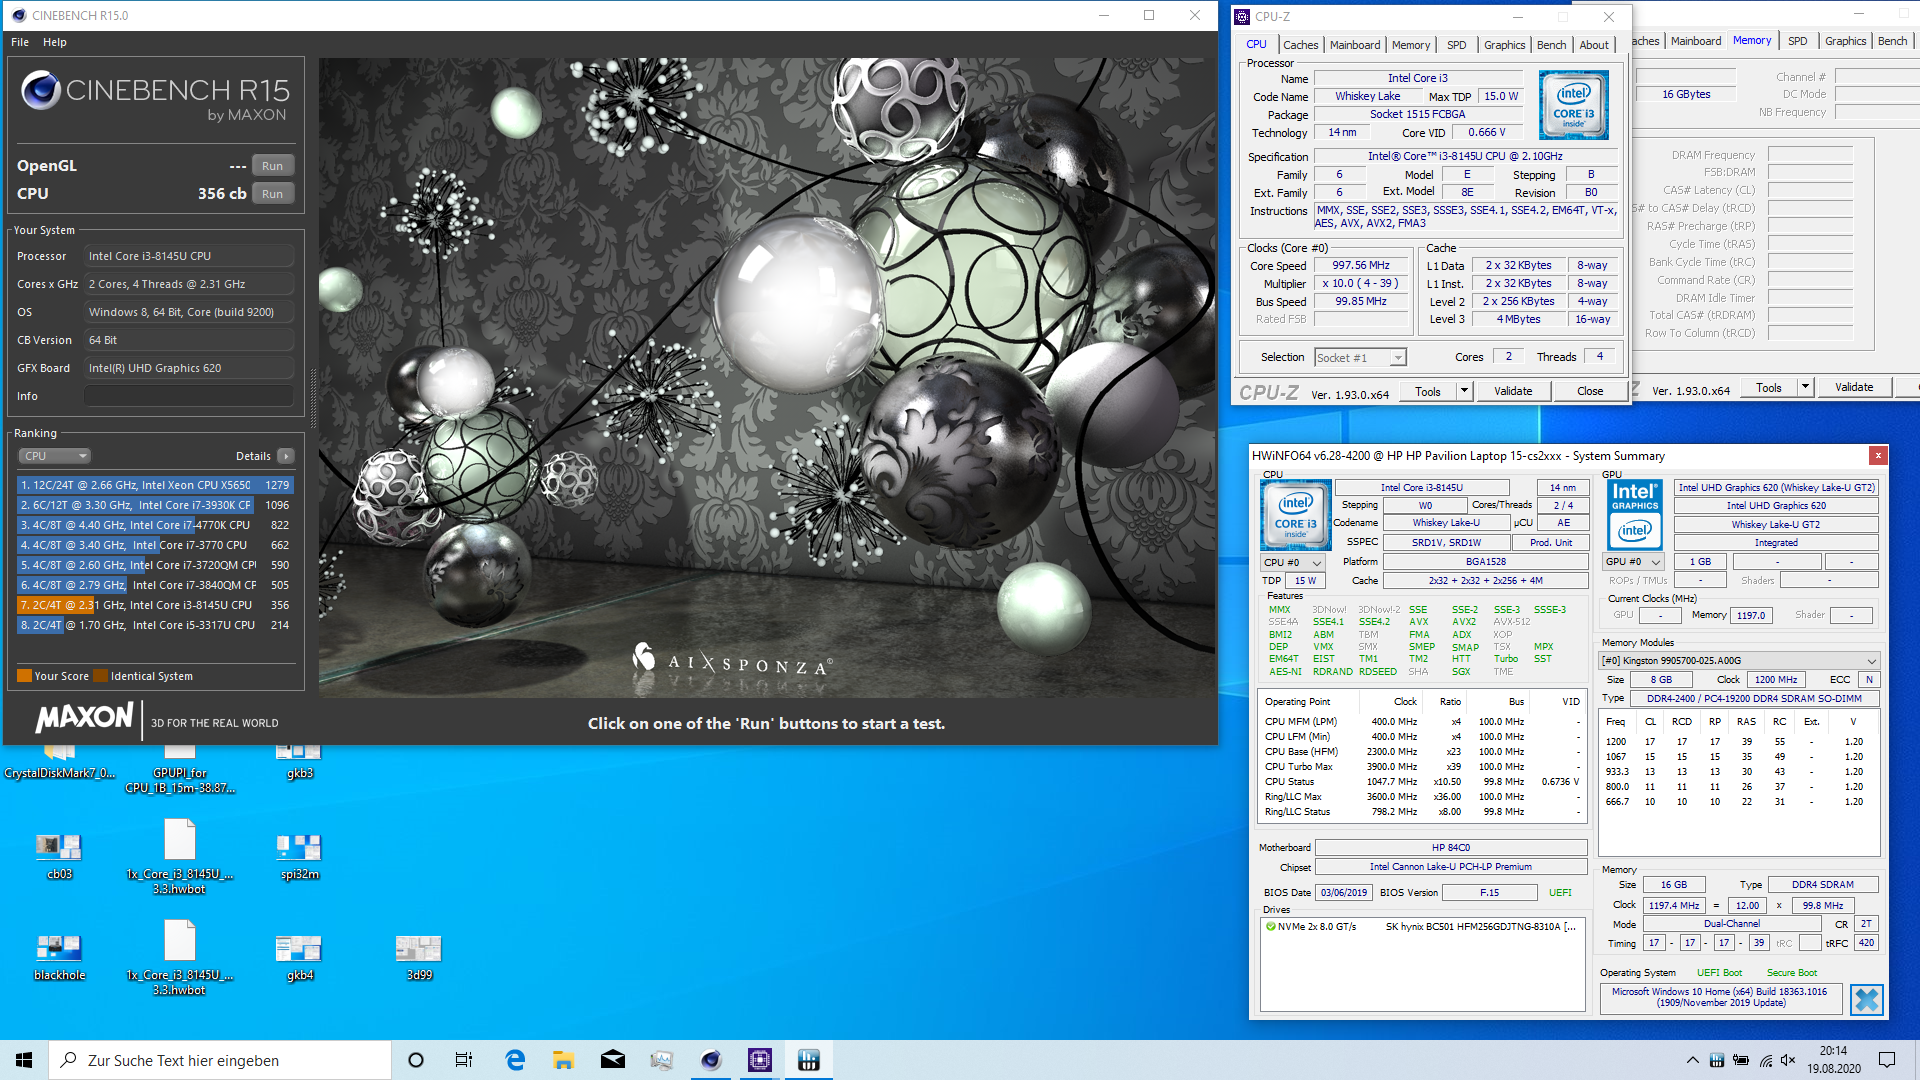Select the GPUPI_for CPU_1B desktop file
Image resolution: width=1920 pixels, height=1080 pixels.
tap(180, 771)
